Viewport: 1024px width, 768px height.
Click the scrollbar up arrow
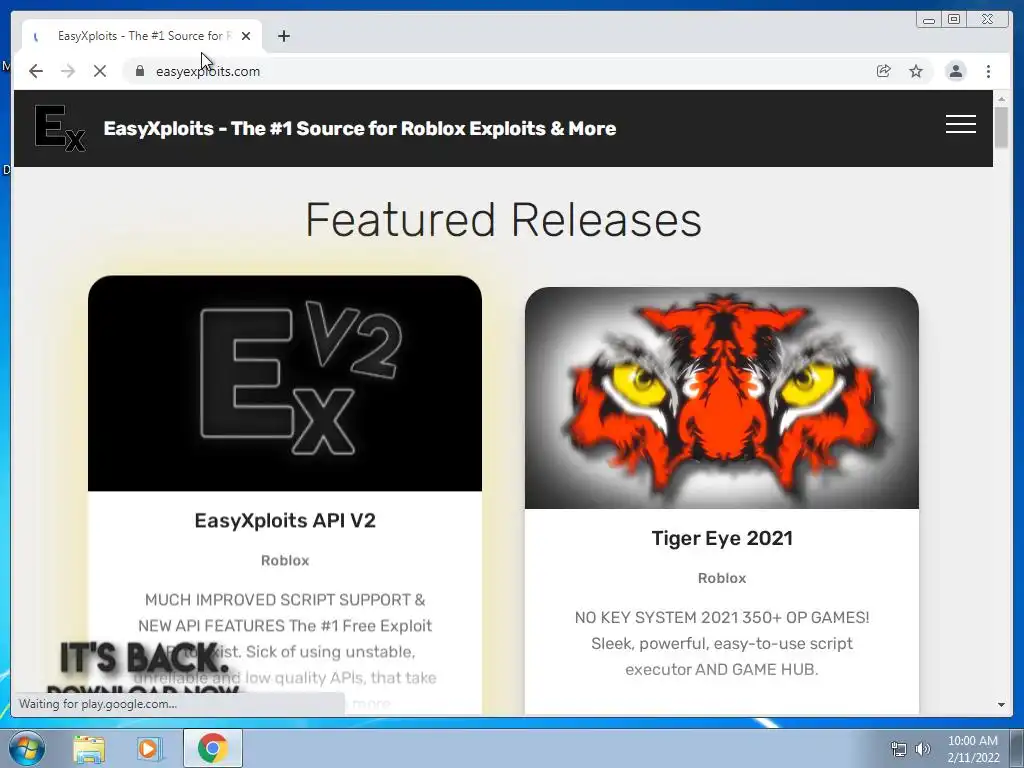click(1001, 99)
